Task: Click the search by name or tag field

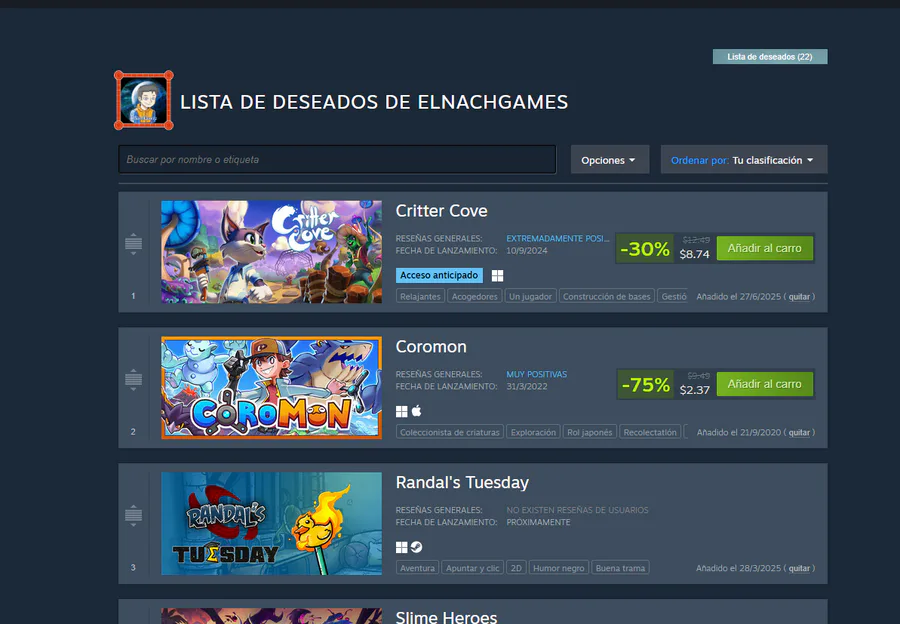Action: tap(337, 160)
